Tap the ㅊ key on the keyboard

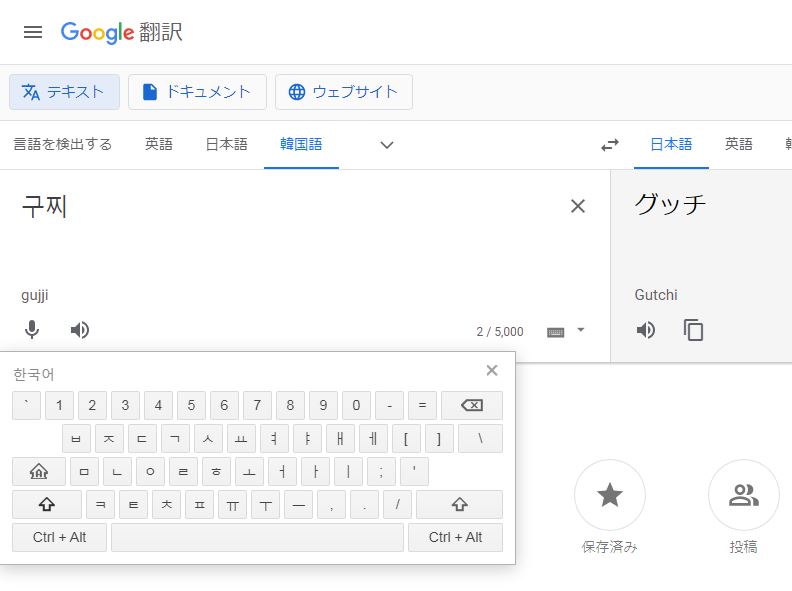point(167,504)
